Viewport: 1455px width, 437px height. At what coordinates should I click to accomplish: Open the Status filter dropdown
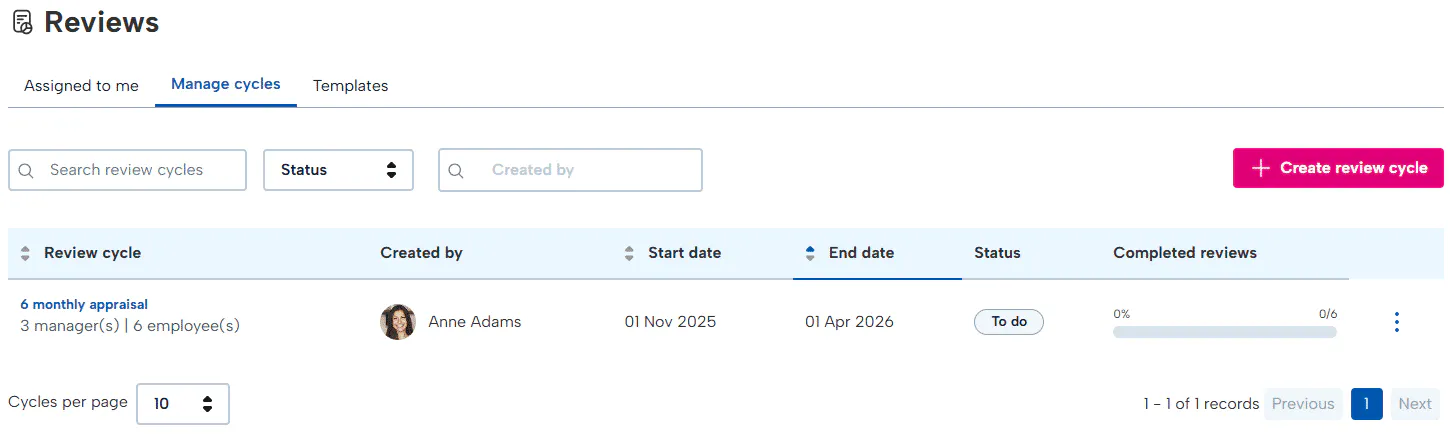[x=338, y=170]
